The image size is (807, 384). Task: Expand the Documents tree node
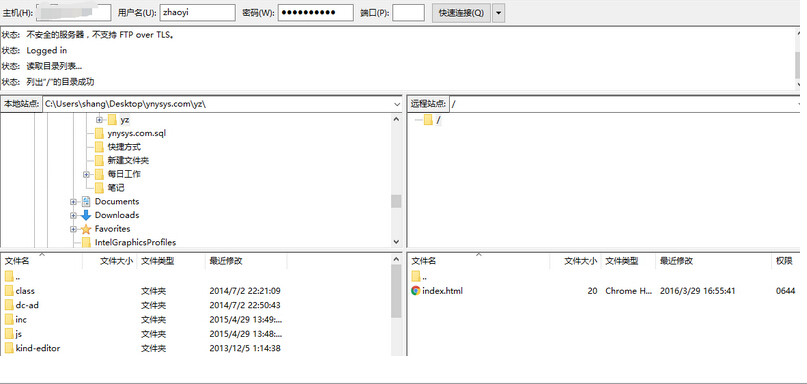pyautogui.click(x=73, y=202)
